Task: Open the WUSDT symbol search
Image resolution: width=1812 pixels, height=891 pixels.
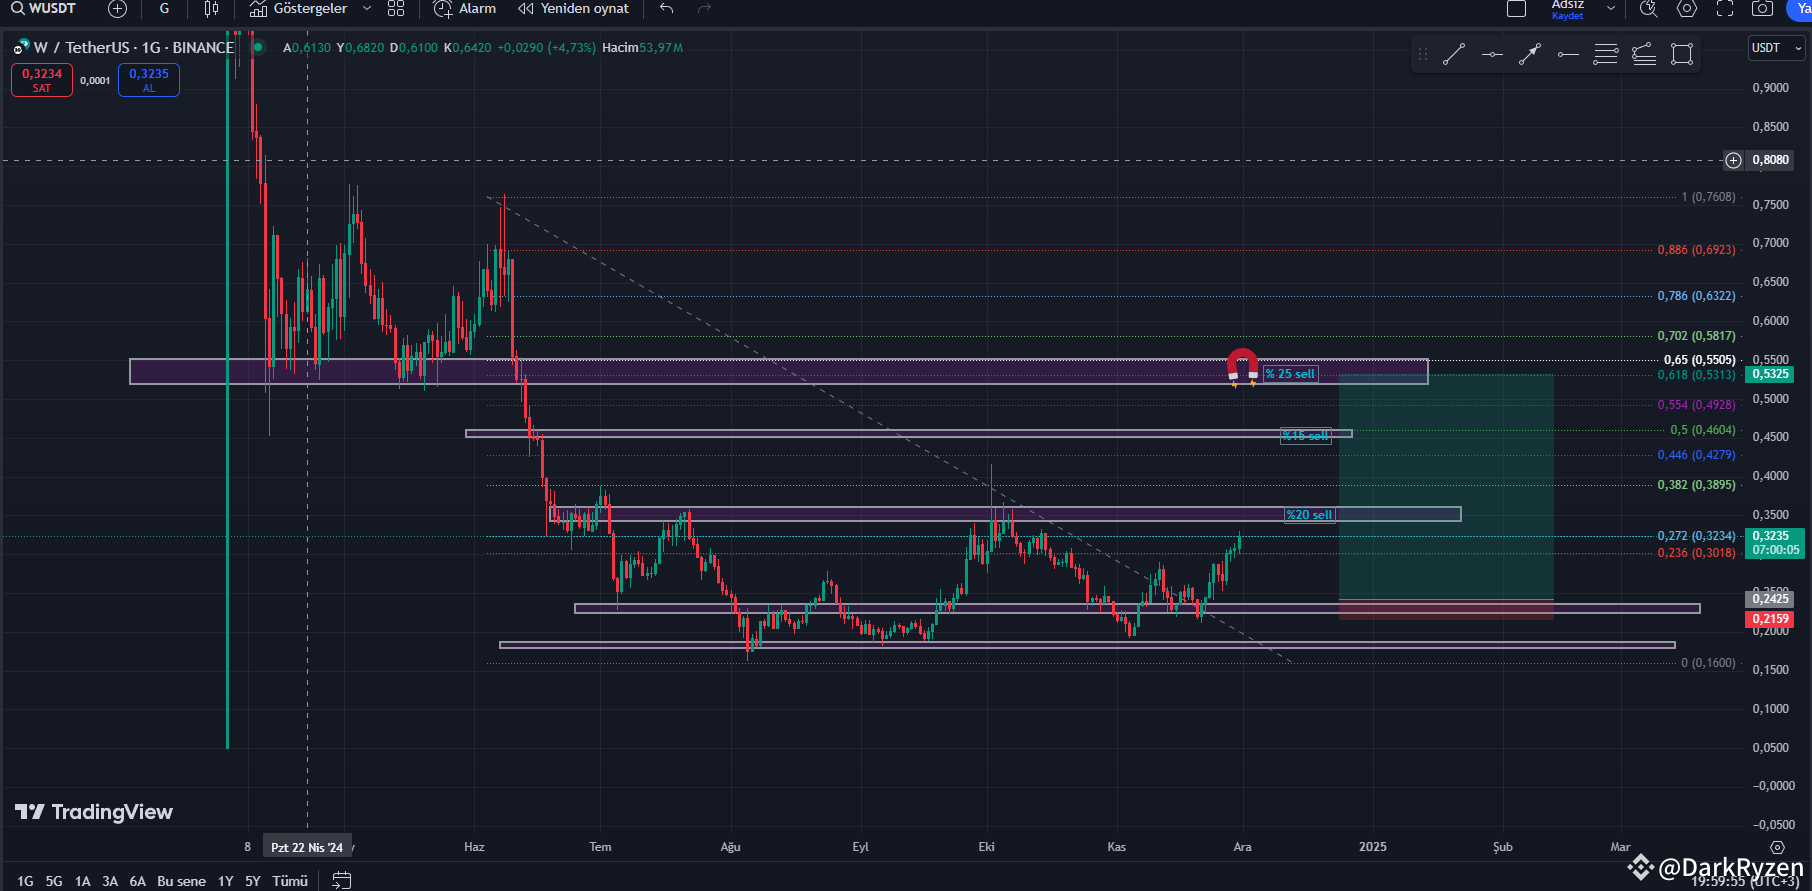Action: tap(44, 8)
